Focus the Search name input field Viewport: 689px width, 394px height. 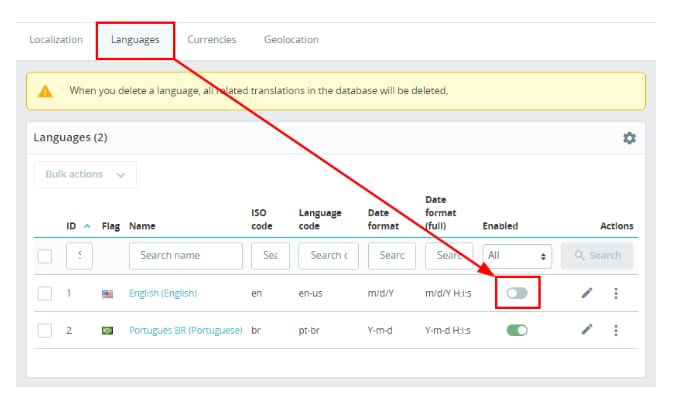pos(185,256)
